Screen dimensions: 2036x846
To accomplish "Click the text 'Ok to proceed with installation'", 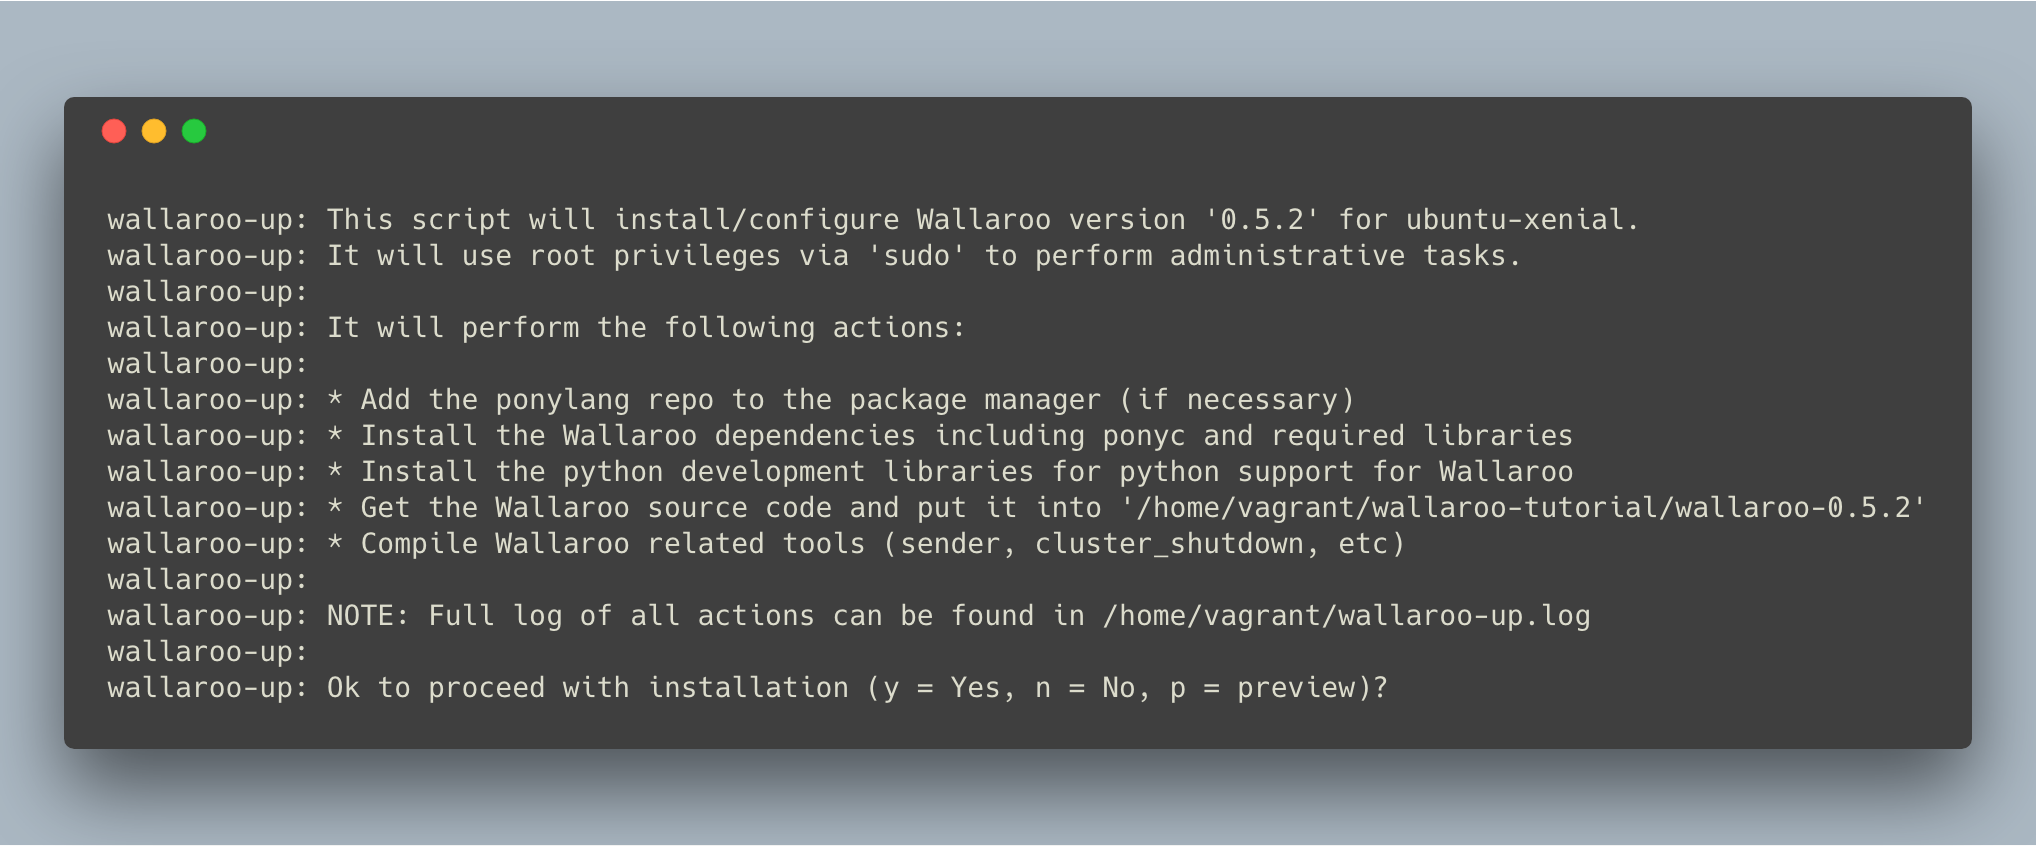I will coord(587,688).
